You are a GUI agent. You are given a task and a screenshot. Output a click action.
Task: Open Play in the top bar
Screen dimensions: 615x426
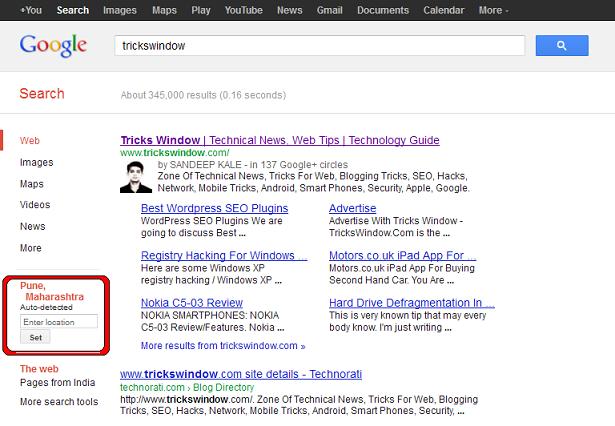(x=201, y=10)
